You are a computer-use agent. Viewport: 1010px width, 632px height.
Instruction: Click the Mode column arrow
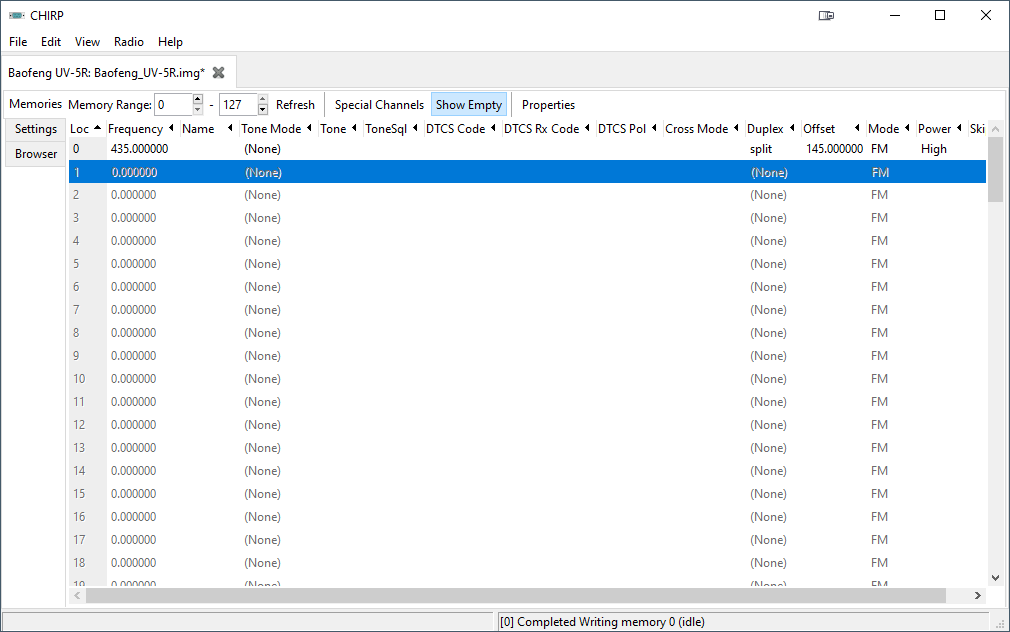click(908, 128)
